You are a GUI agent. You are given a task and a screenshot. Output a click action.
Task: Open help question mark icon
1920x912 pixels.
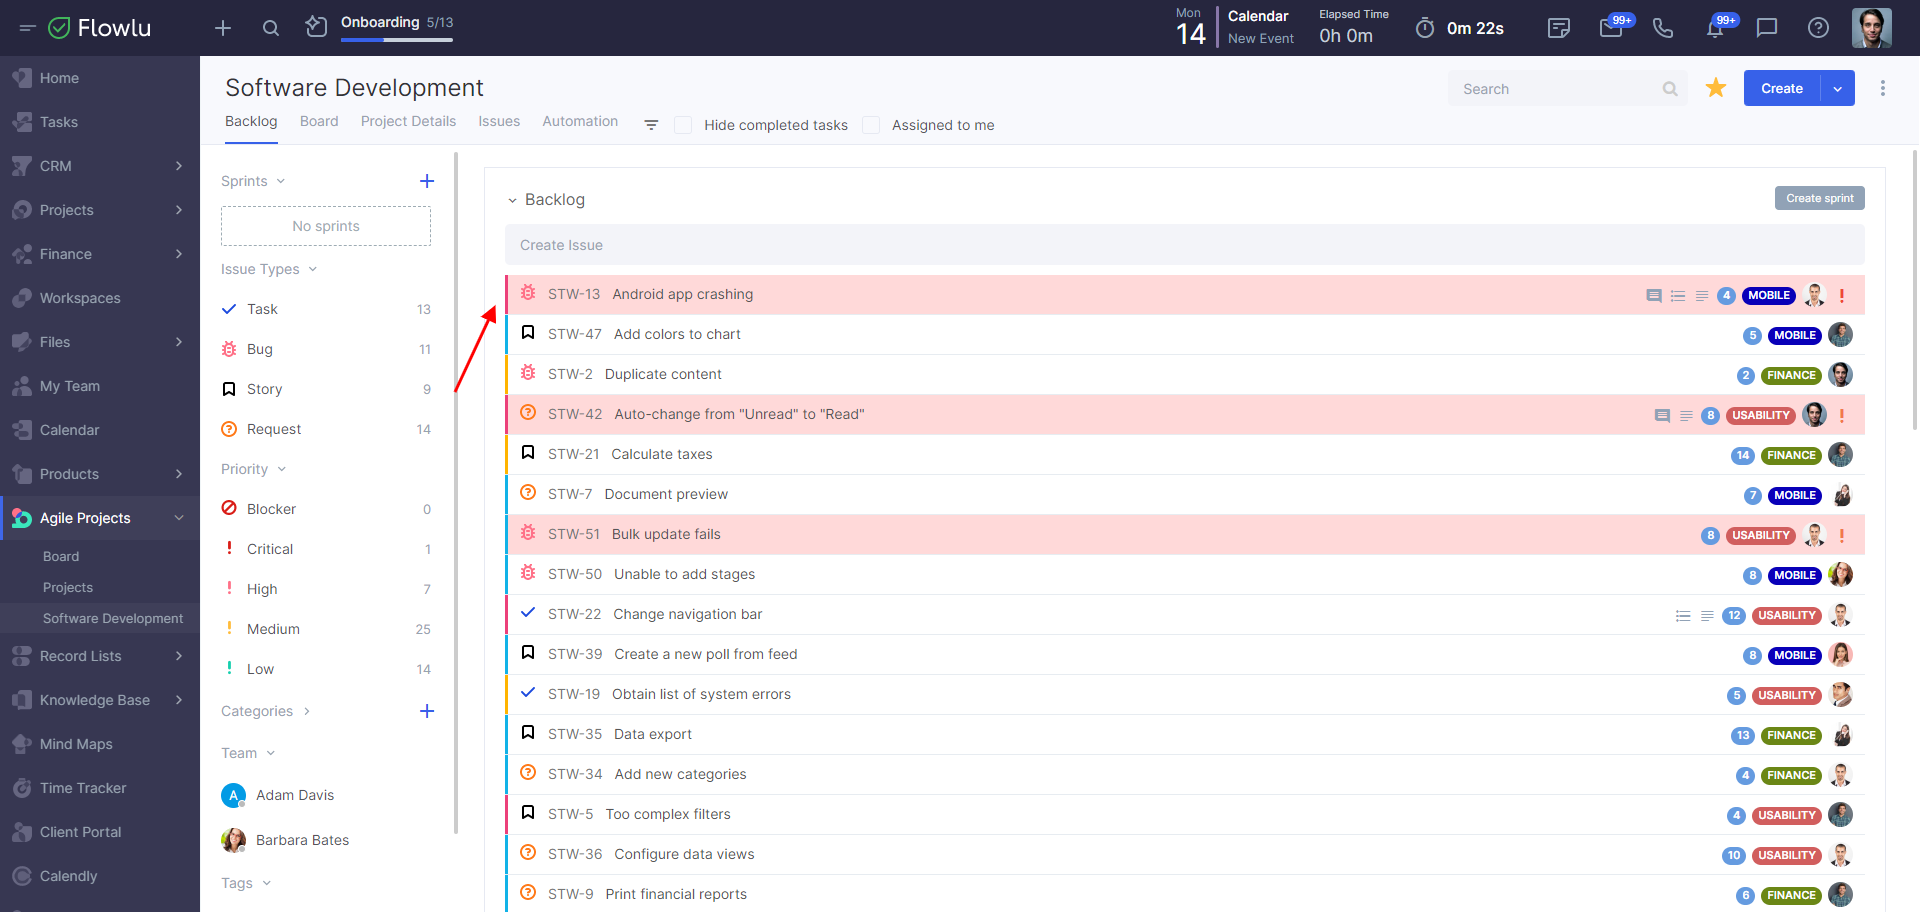pyautogui.click(x=1819, y=28)
